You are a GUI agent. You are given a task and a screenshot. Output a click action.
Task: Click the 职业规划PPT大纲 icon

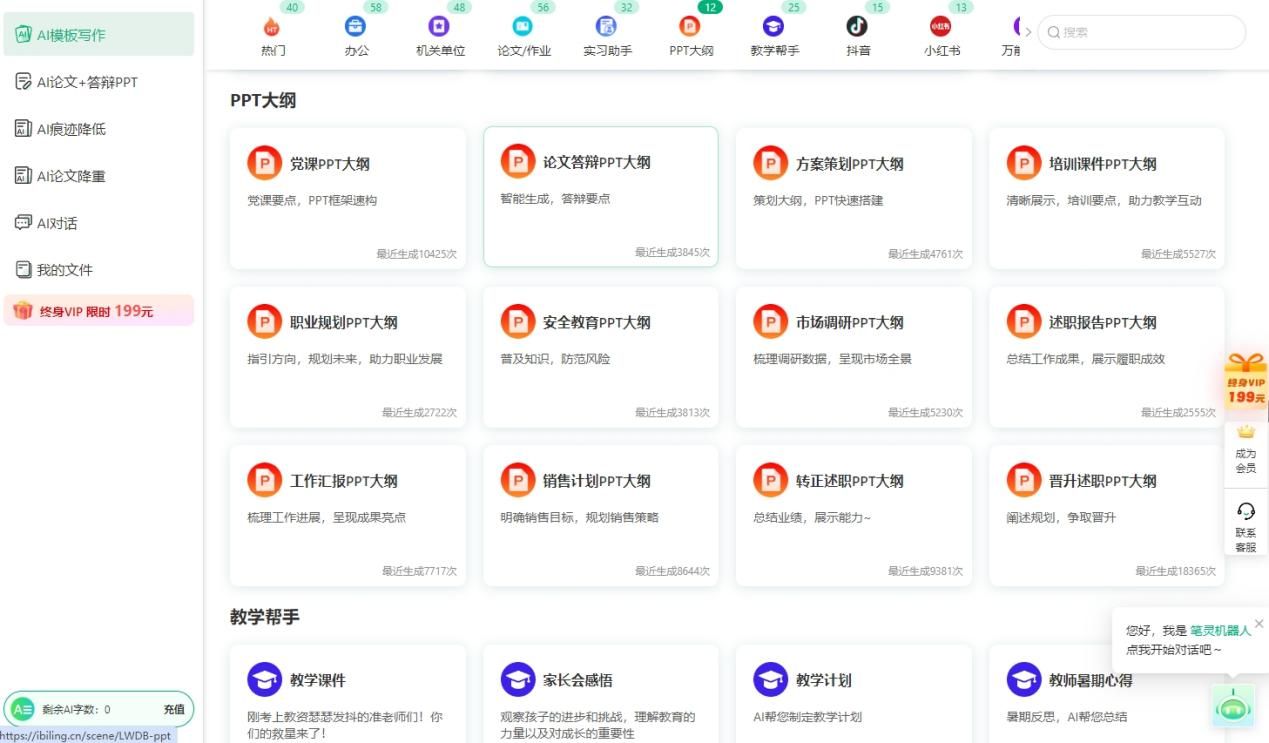(x=264, y=322)
